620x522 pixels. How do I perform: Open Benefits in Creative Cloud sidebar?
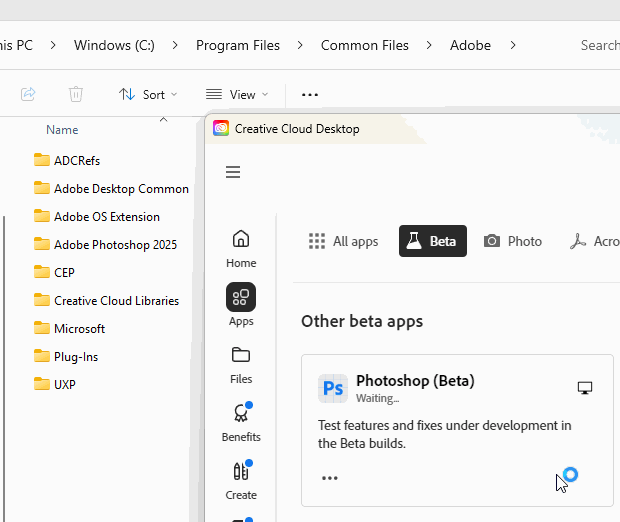[241, 422]
